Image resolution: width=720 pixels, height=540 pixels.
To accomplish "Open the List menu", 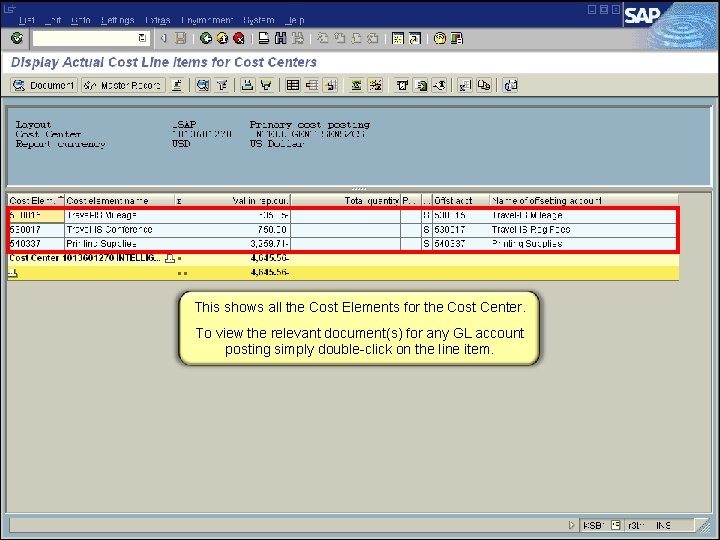I will point(27,20).
